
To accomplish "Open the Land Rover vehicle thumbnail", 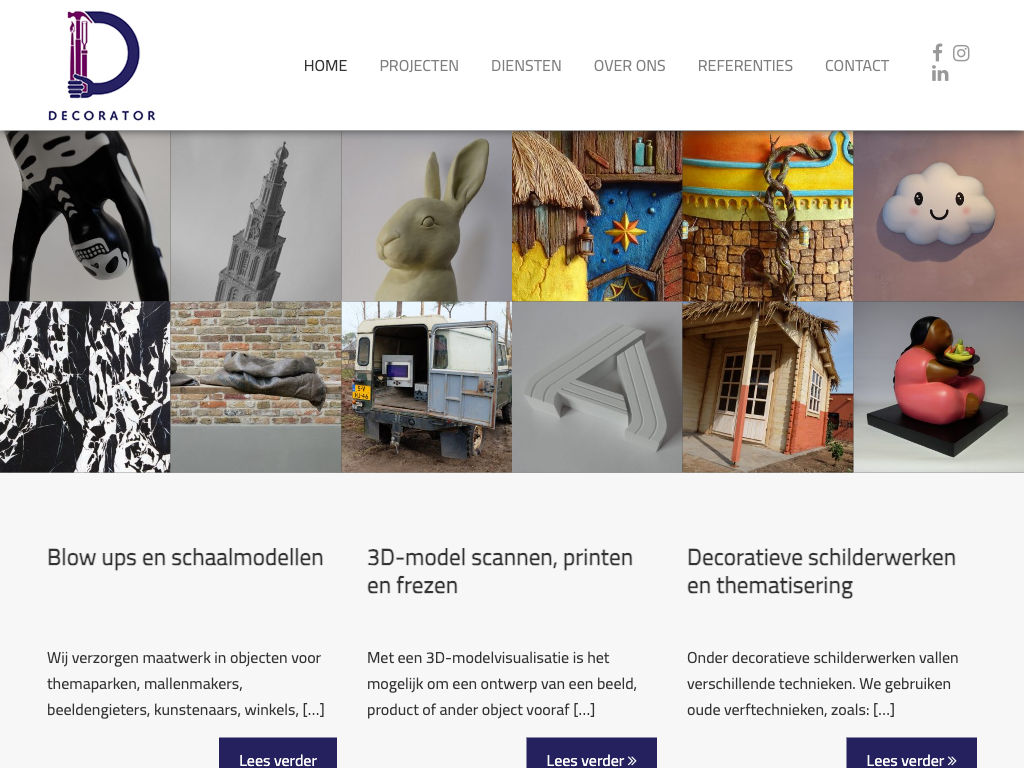I will point(426,387).
